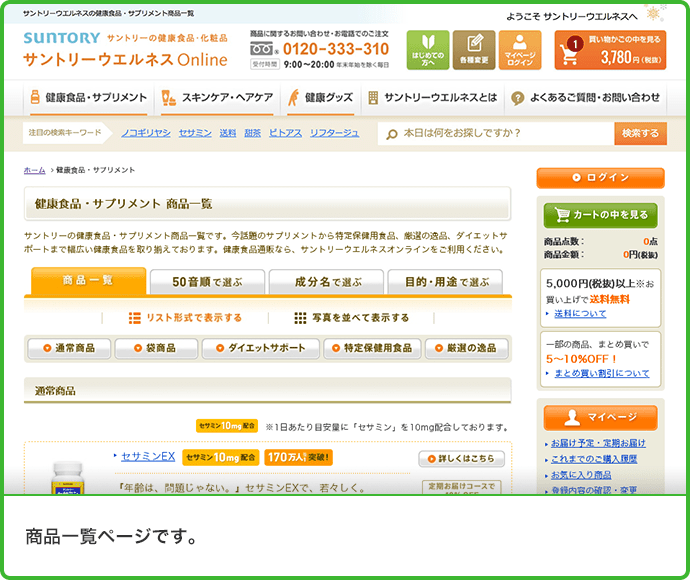Screen dimensions: 690x580
Task: Open the まとめ買い割引について link
Action: coord(602,373)
